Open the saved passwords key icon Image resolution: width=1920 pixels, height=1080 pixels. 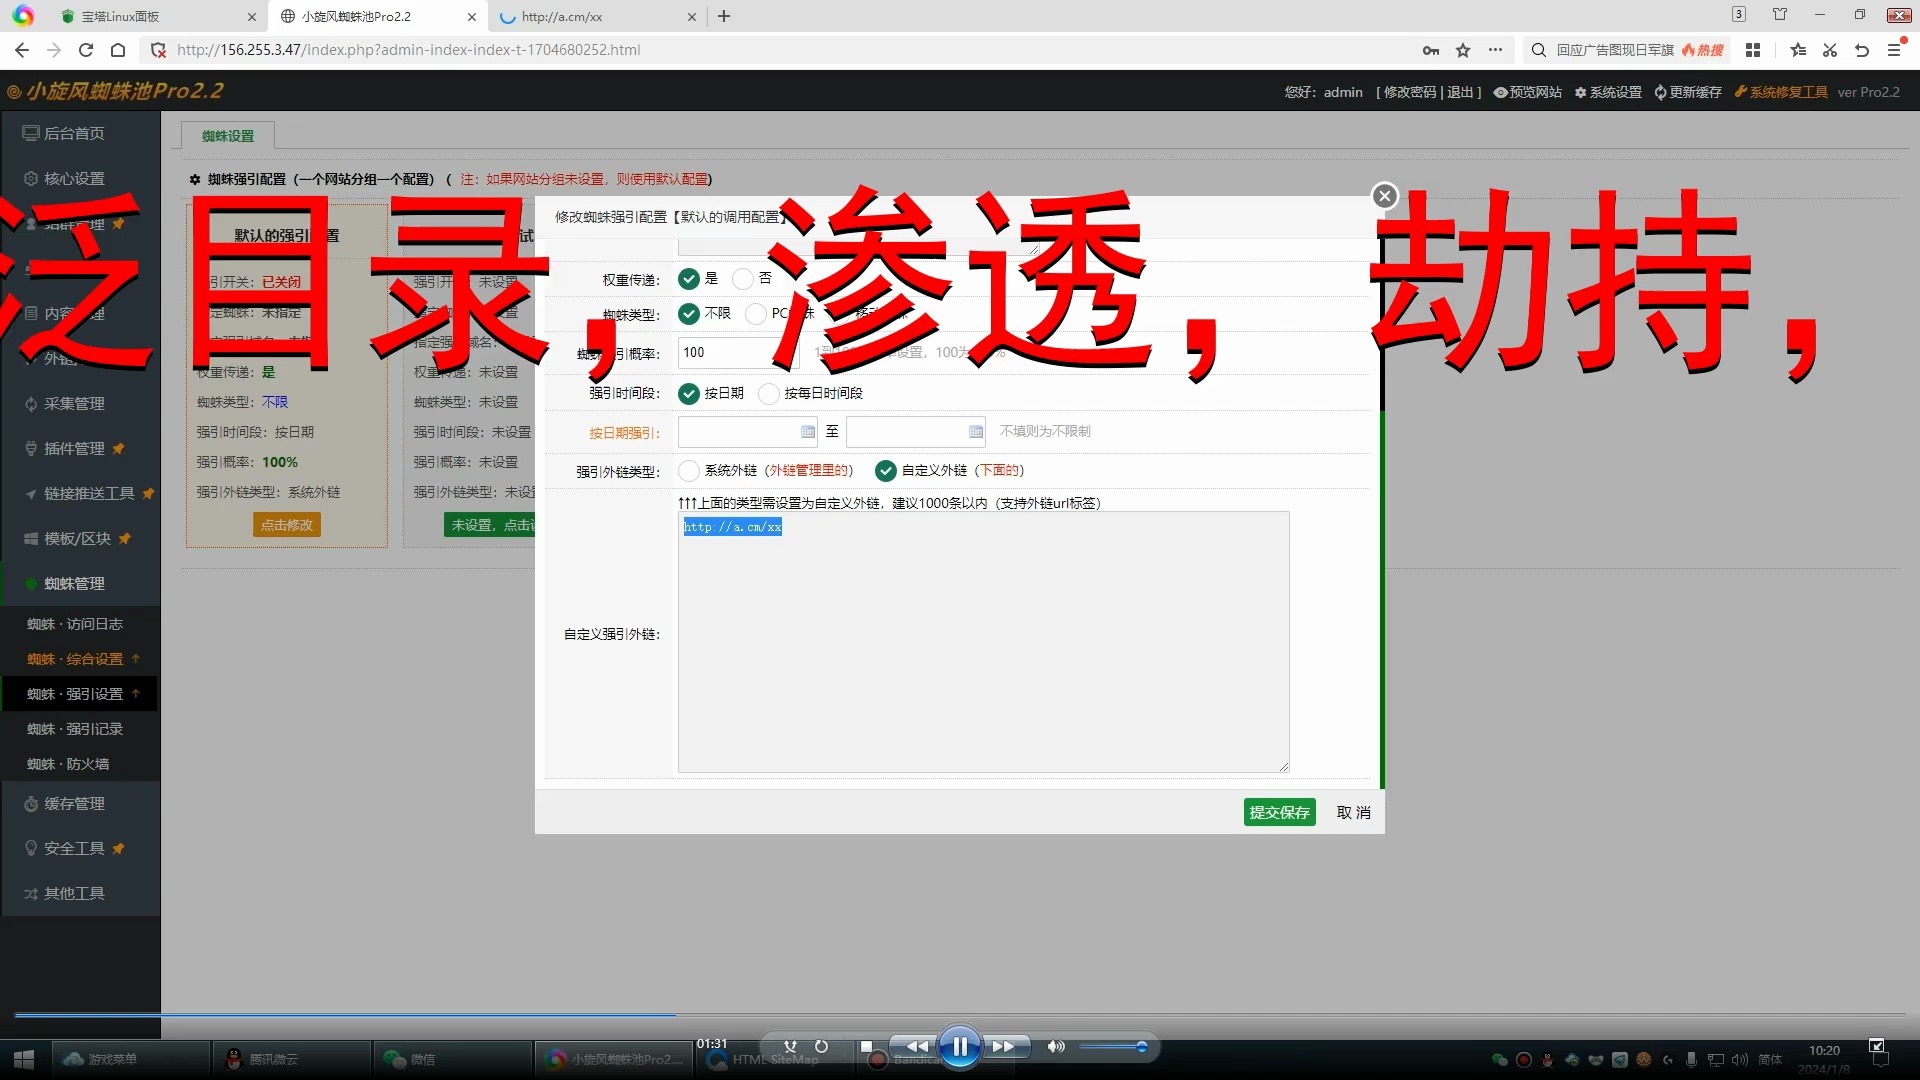(1431, 50)
